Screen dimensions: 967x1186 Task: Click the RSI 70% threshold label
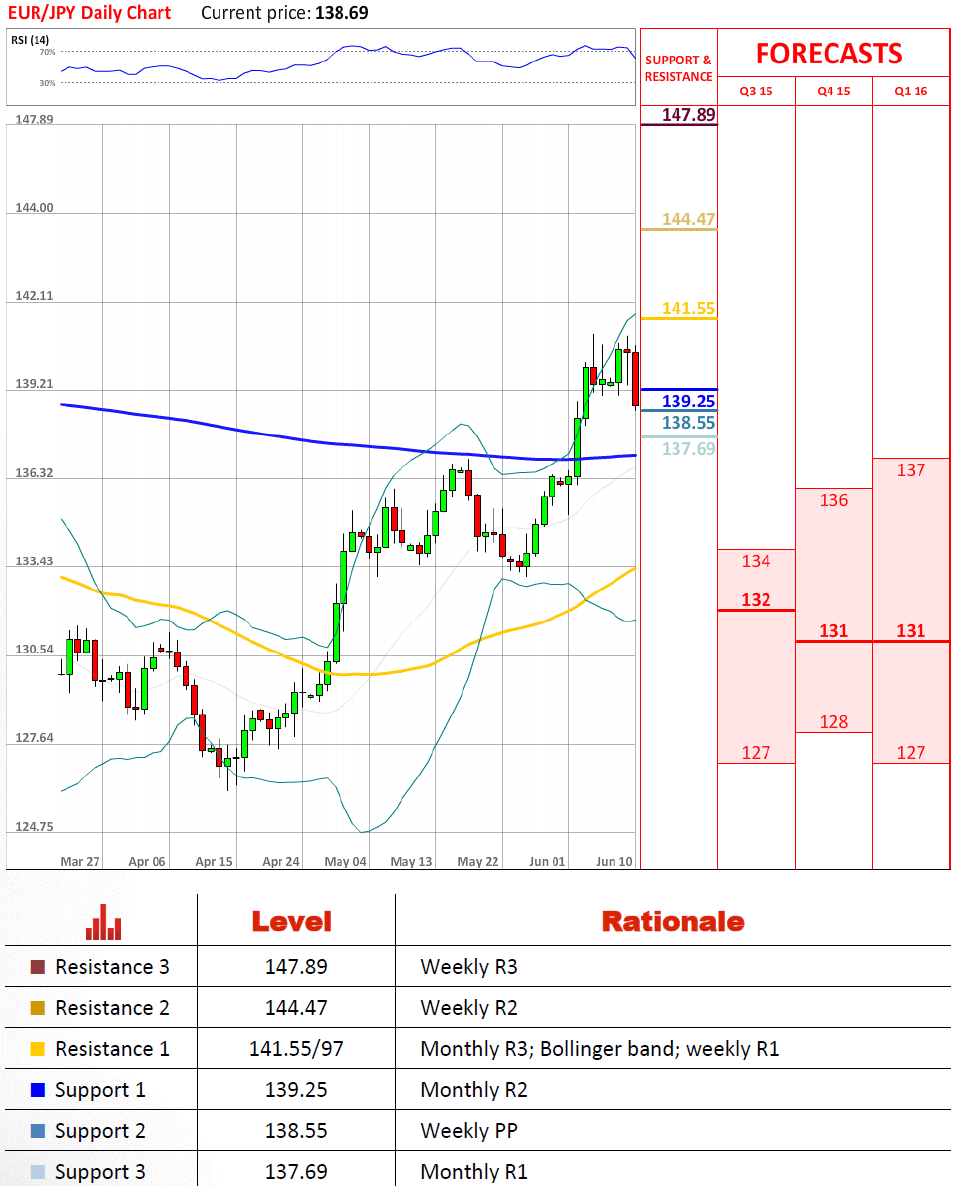click(x=47, y=52)
